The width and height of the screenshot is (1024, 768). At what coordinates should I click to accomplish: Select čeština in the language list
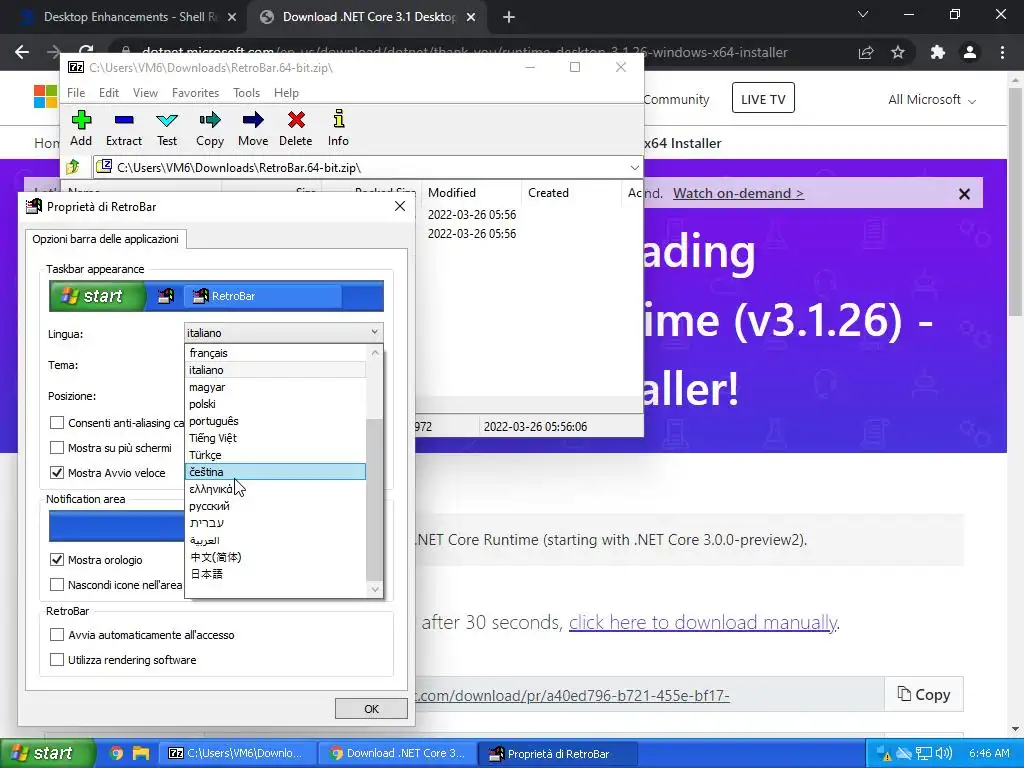(275, 472)
